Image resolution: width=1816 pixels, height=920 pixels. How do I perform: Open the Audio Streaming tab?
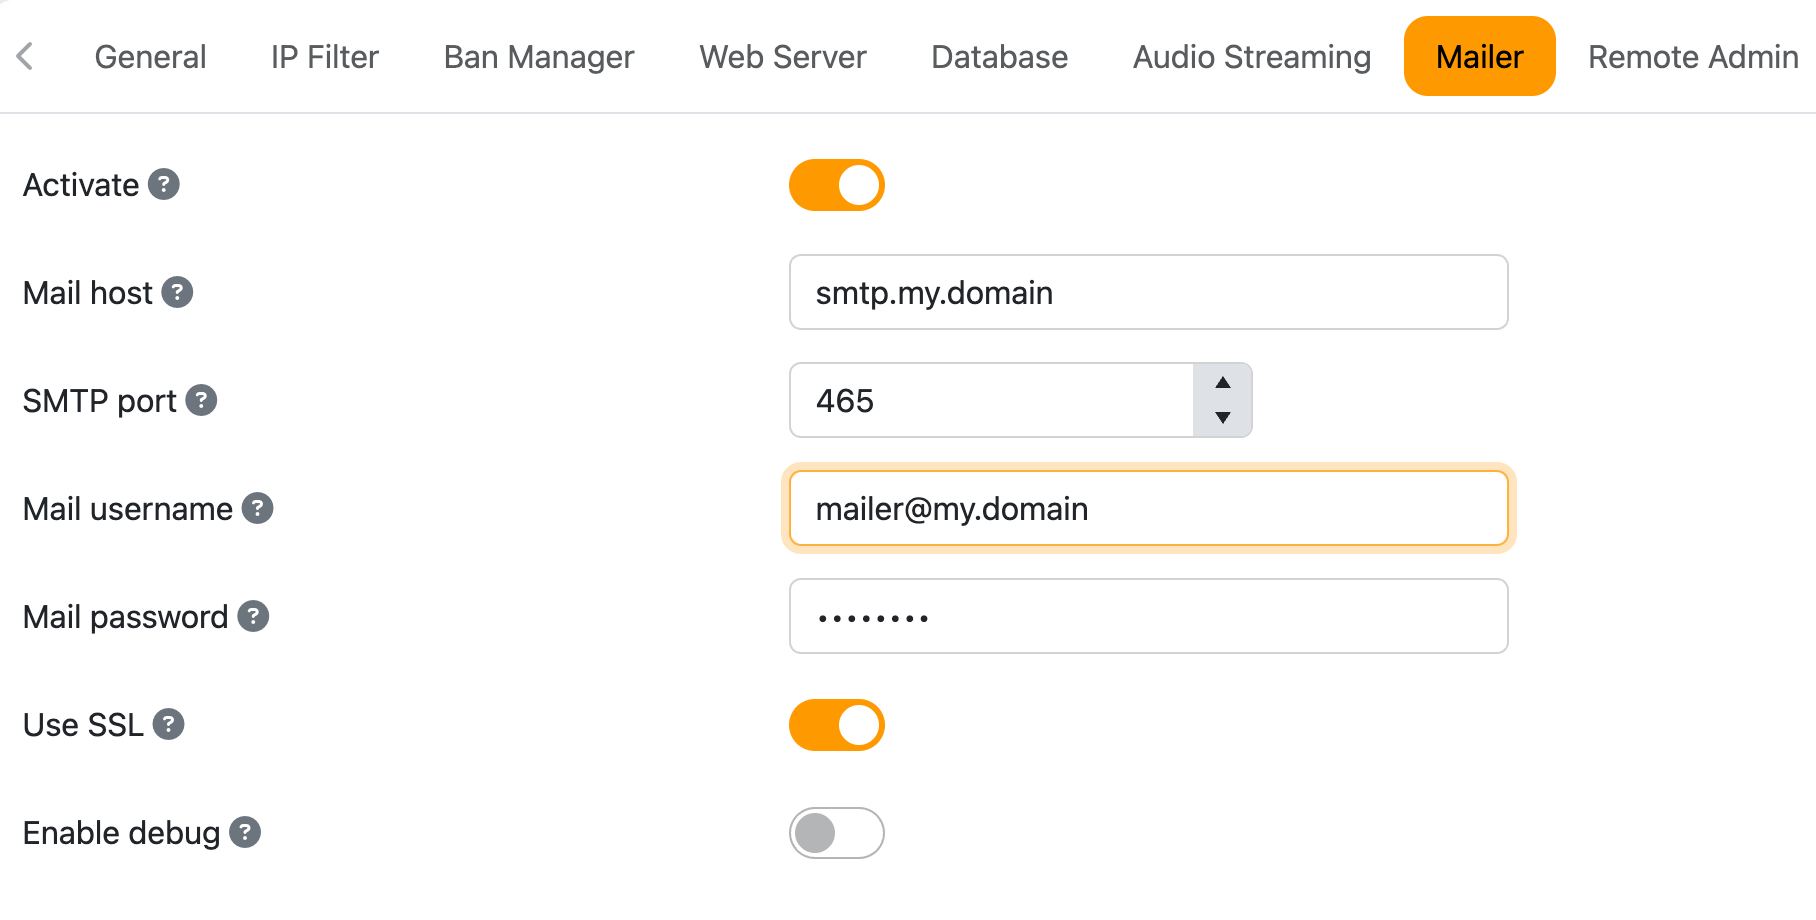tap(1250, 56)
